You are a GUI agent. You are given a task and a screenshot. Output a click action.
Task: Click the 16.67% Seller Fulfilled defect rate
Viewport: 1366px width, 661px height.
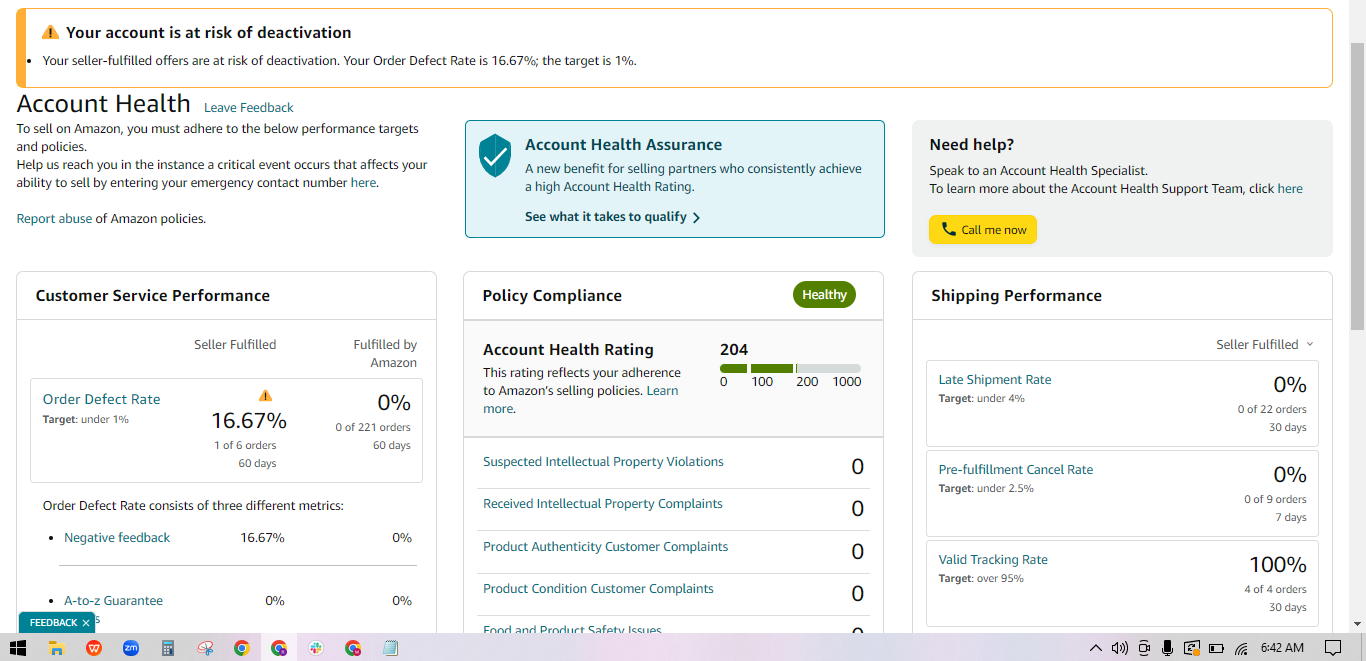click(x=249, y=420)
